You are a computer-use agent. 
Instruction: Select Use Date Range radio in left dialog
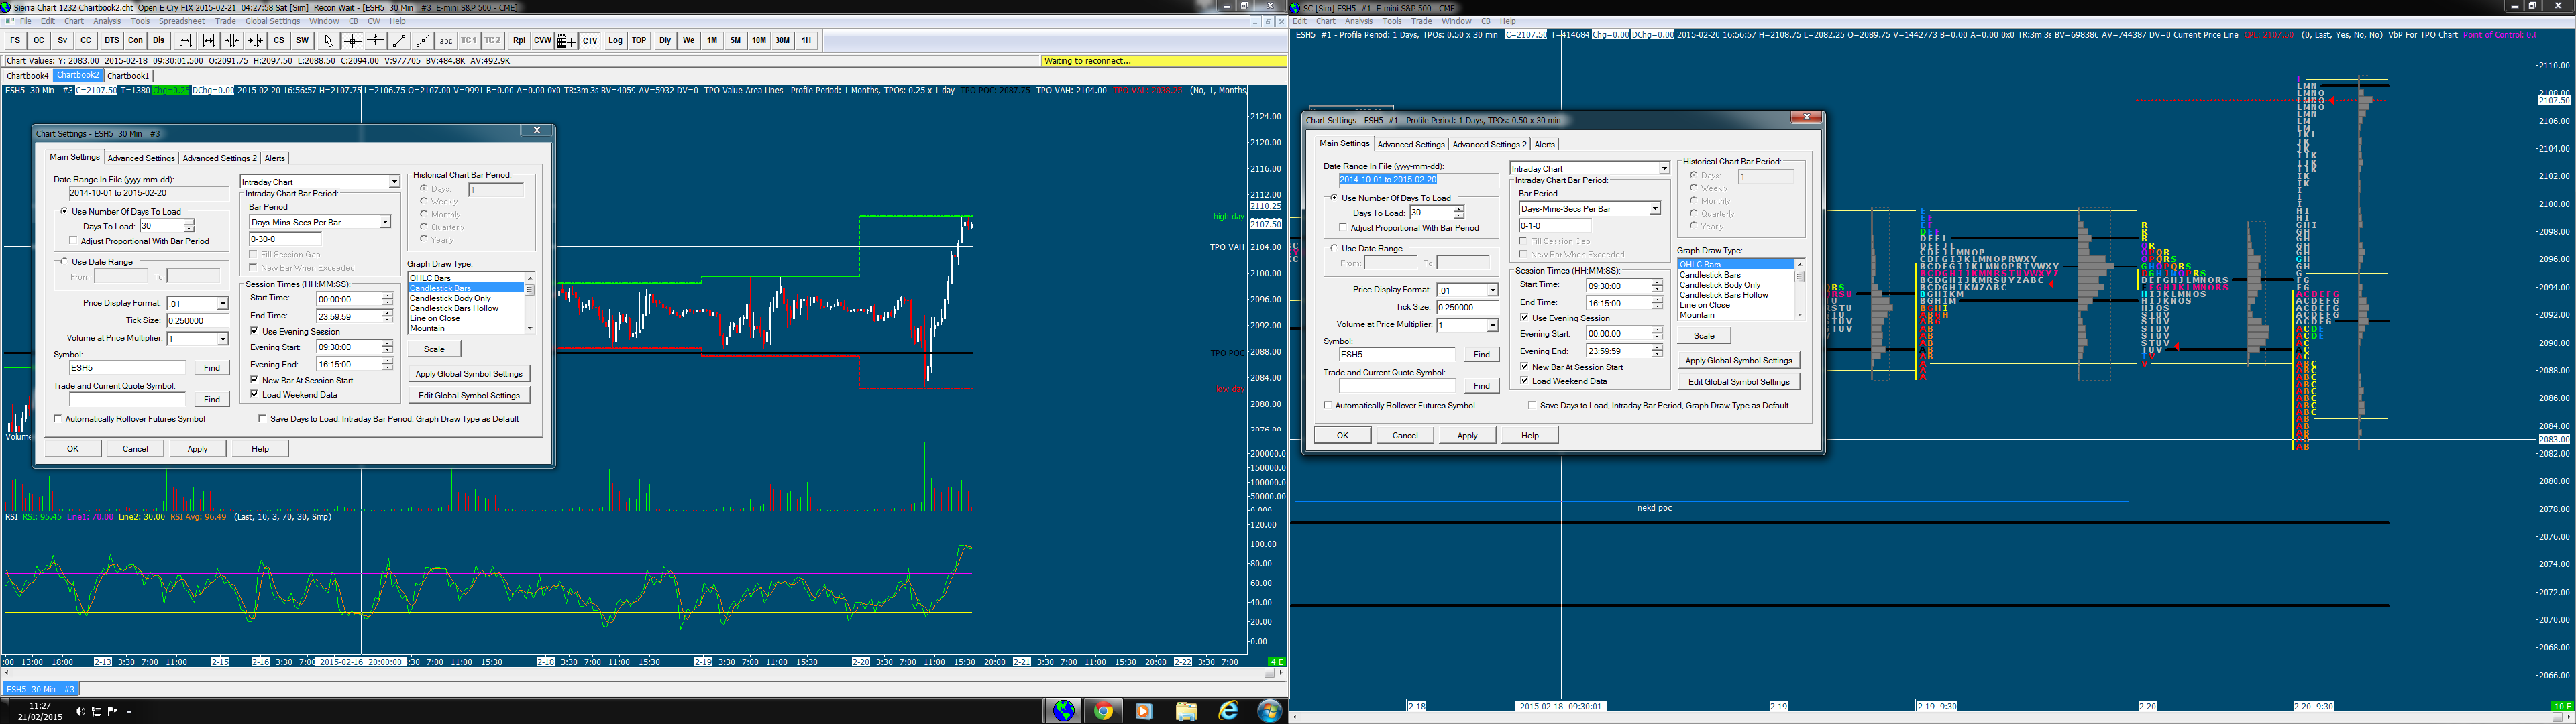click(64, 262)
